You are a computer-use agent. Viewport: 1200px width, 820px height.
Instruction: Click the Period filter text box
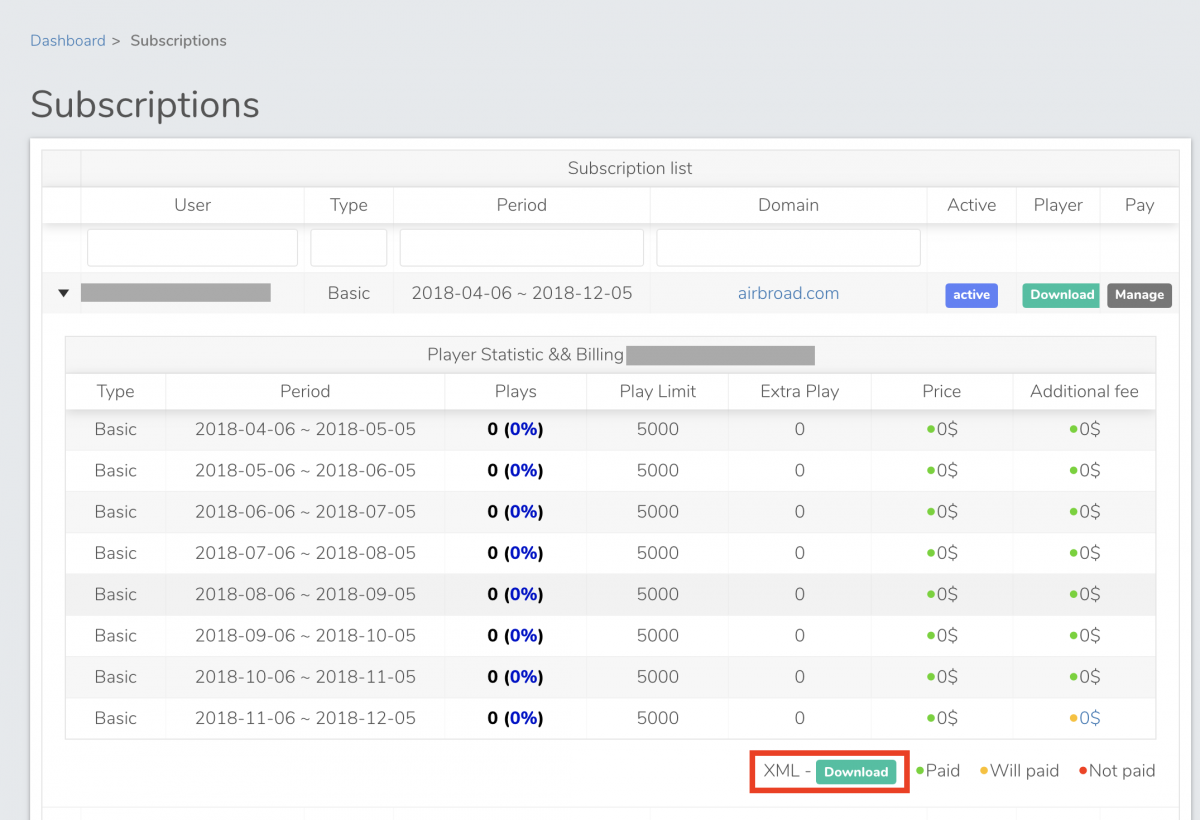tap(521, 248)
